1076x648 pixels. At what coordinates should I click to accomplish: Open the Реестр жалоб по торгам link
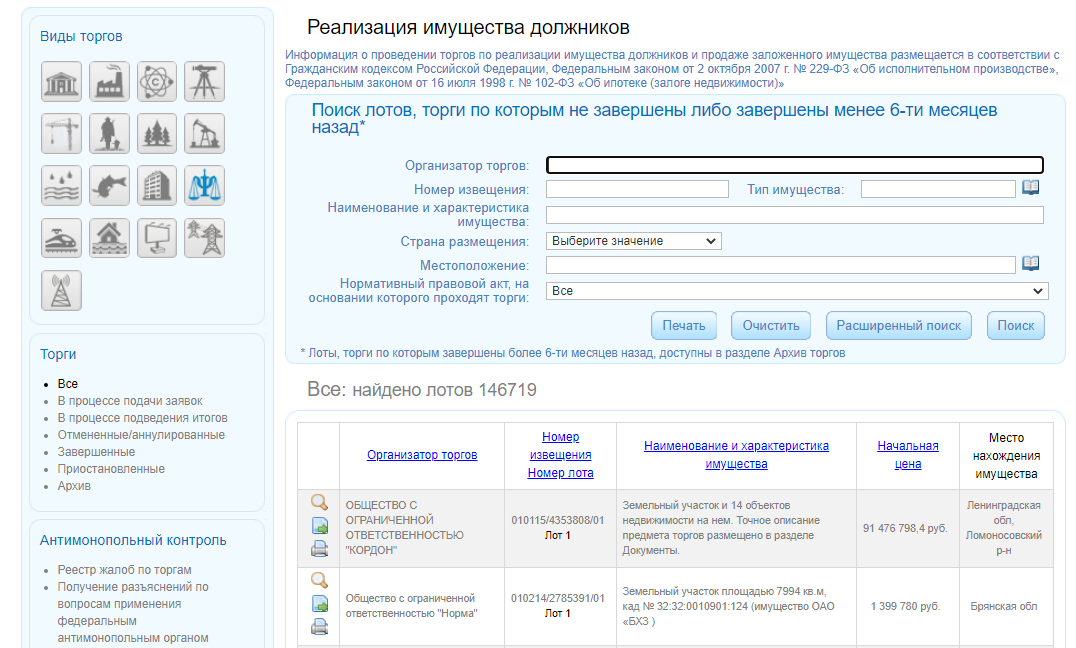click(124, 570)
